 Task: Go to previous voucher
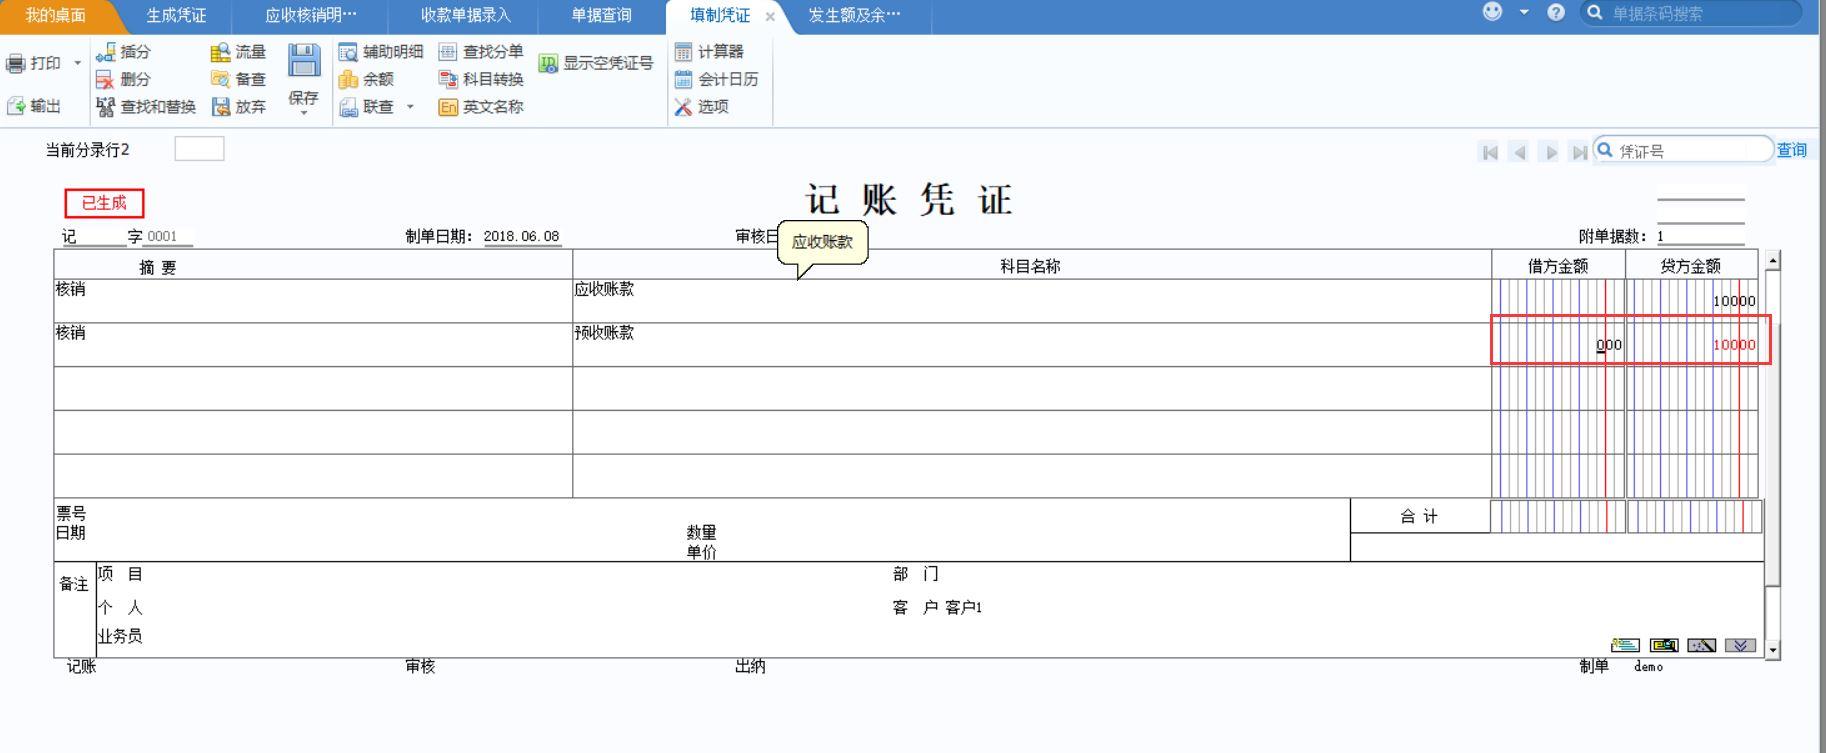tap(1520, 152)
